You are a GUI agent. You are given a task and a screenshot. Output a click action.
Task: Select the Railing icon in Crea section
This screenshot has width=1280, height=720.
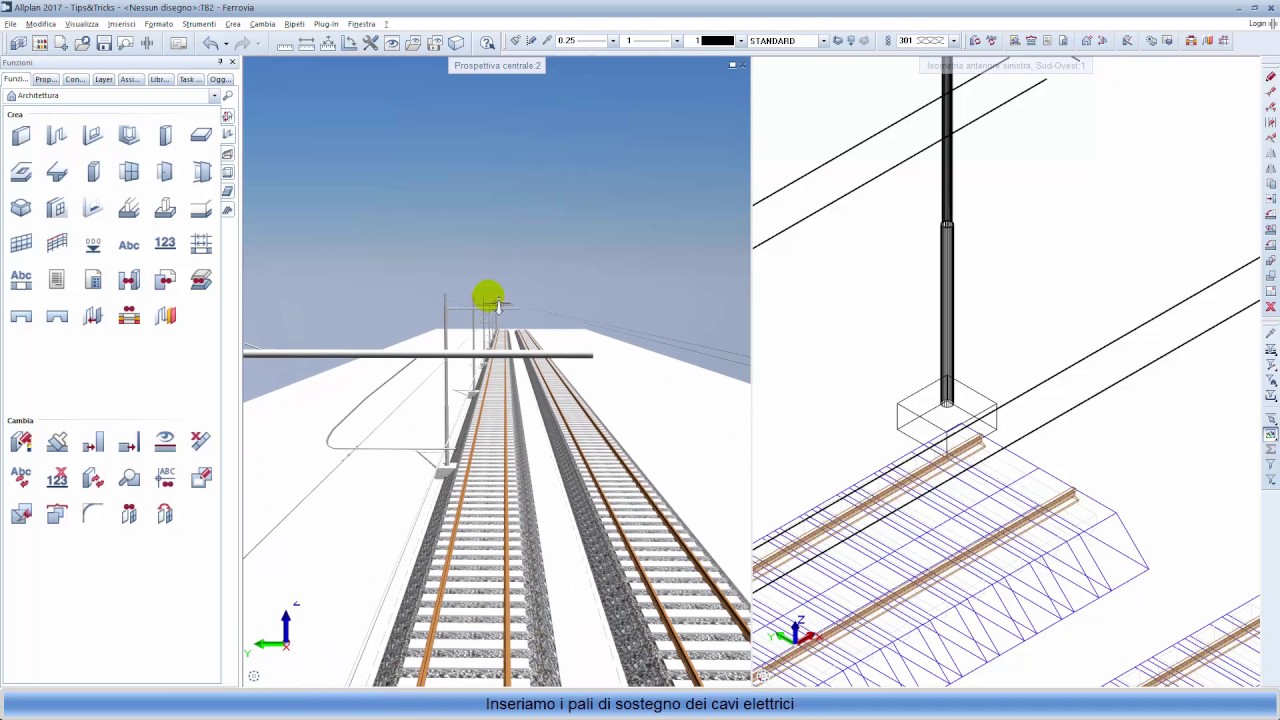click(x=57, y=244)
